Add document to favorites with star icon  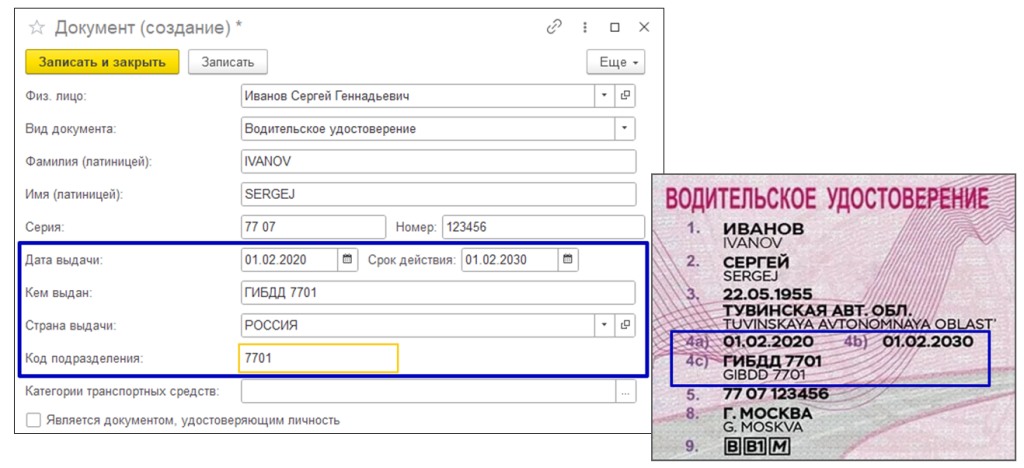coord(37,28)
